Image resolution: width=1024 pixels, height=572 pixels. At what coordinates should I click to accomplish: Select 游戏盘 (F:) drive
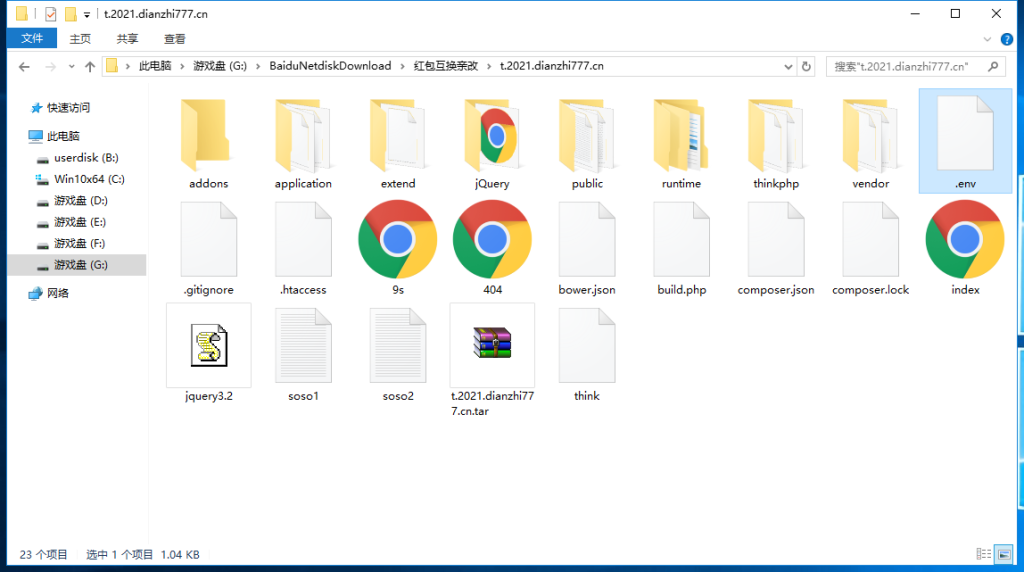tap(80, 244)
